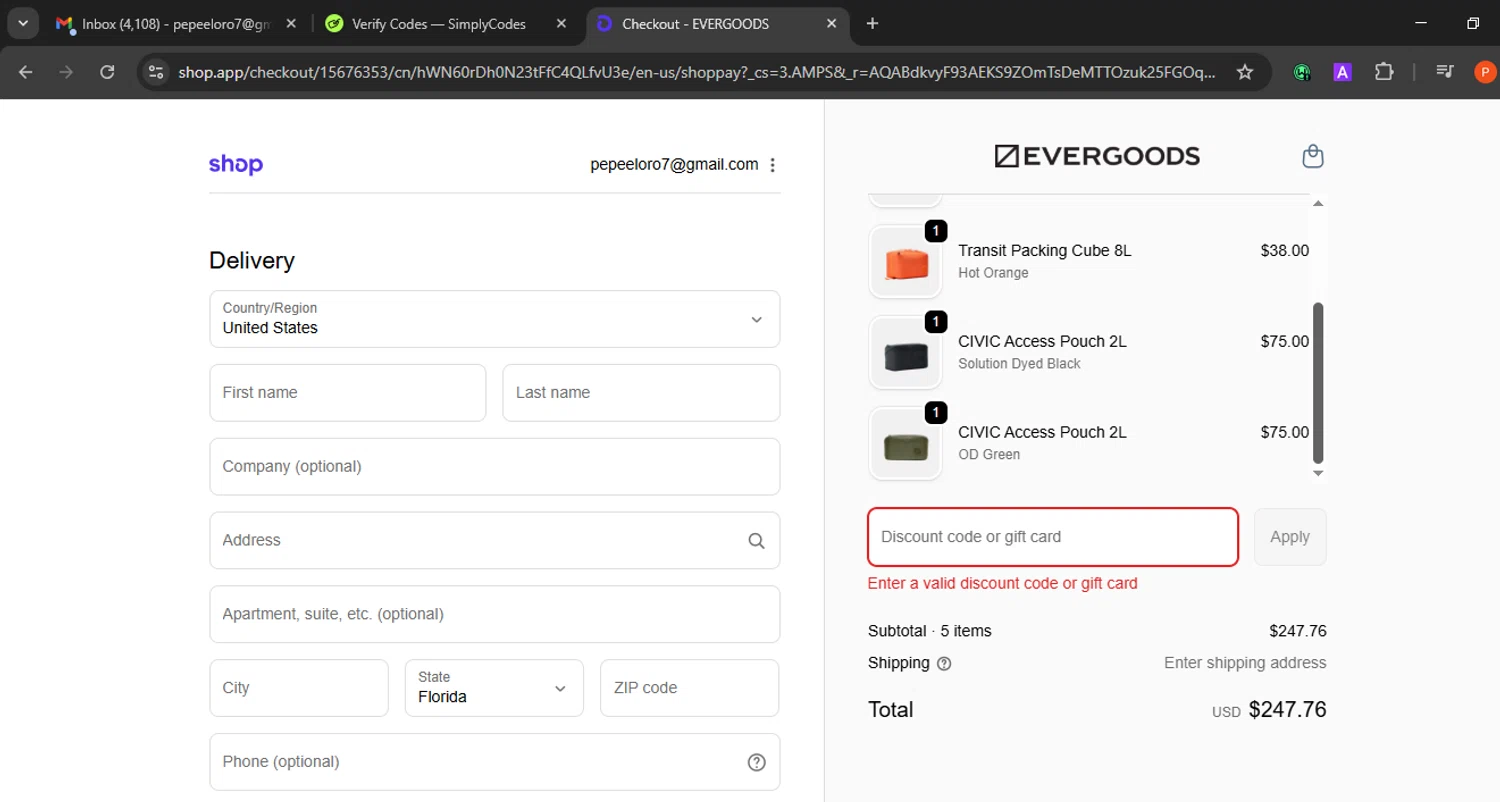The height and width of the screenshot is (802, 1500).
Task: Click the Transit Packing Cube 8L thumbnail
Action: pyautogui.click(x=906, y=262)
